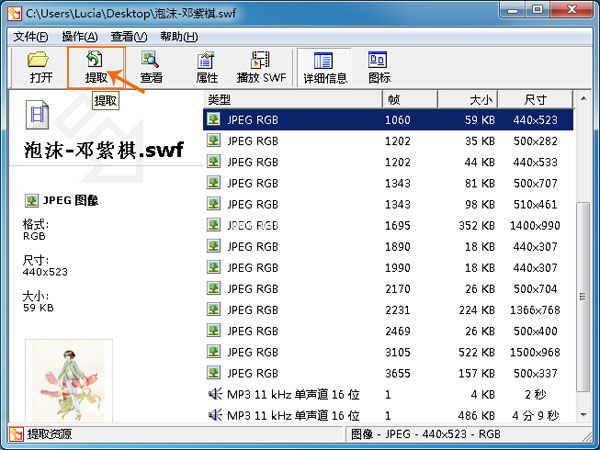This screenshot has height=450, width=600.
Task: Open 属性 properties from the toolbar
Action: [206, 67]
